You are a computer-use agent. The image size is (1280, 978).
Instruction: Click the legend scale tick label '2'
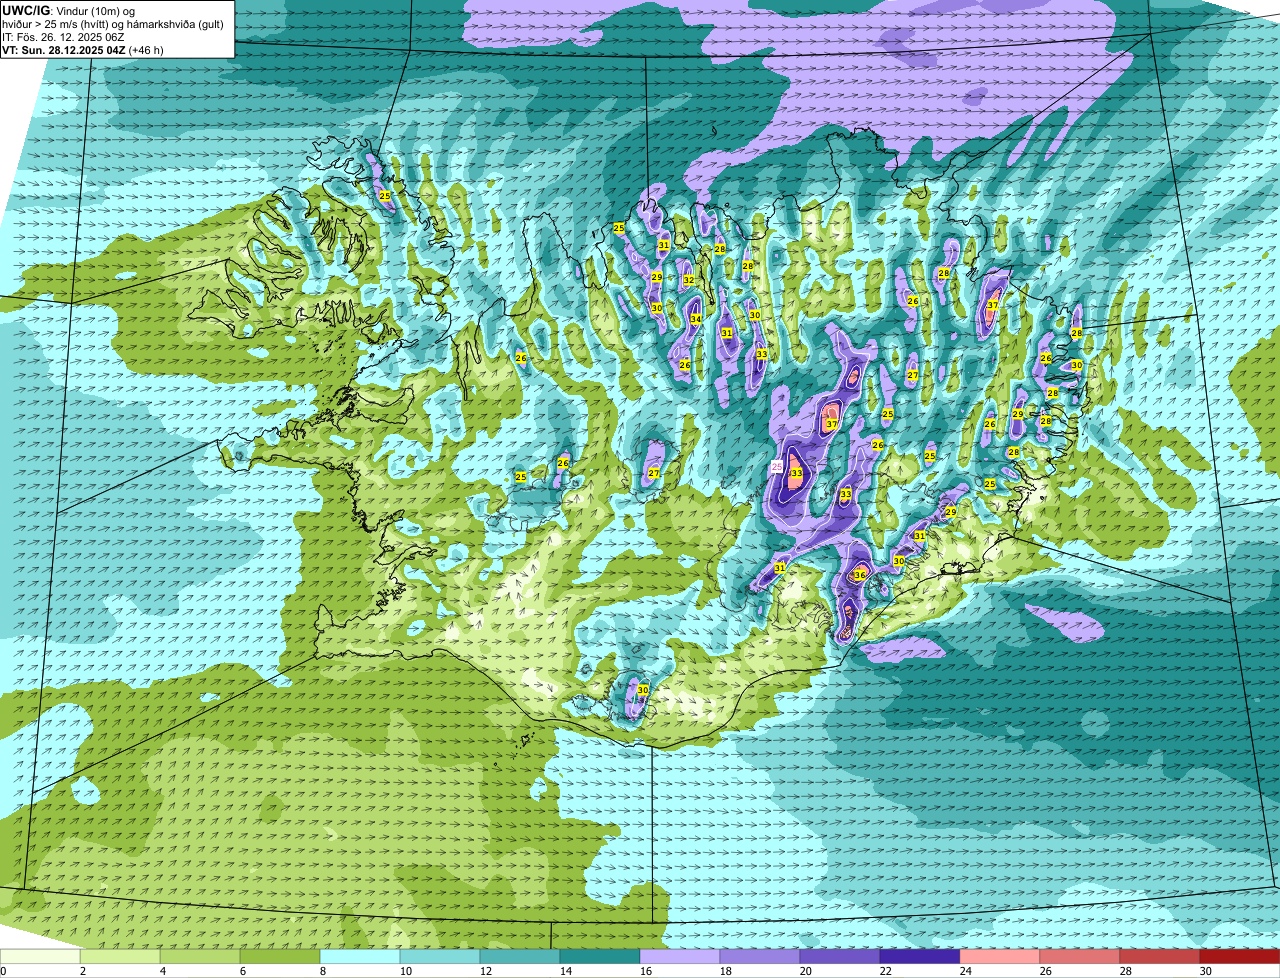click(x=83, y=971)
